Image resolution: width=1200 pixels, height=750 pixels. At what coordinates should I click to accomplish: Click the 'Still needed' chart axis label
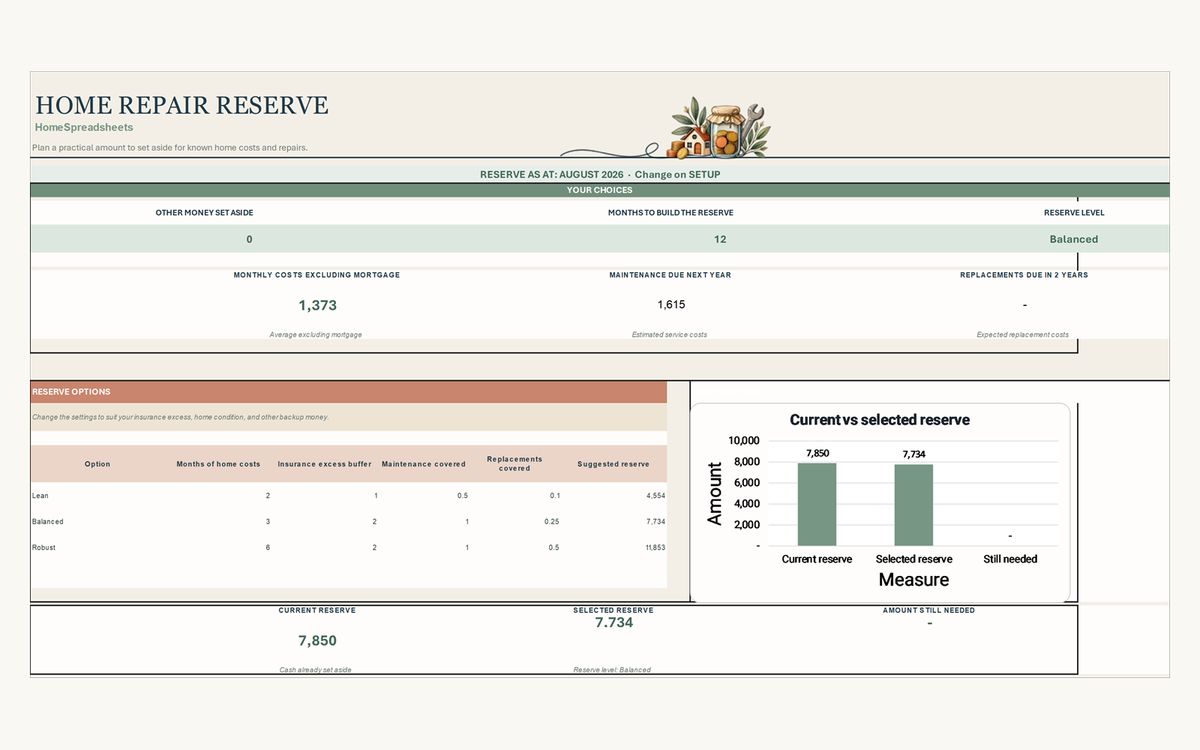coord(1010,559)
